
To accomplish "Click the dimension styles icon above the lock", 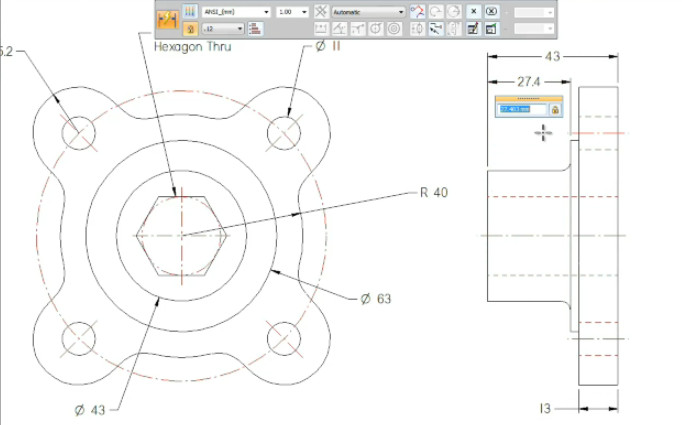I will (190, 12).
